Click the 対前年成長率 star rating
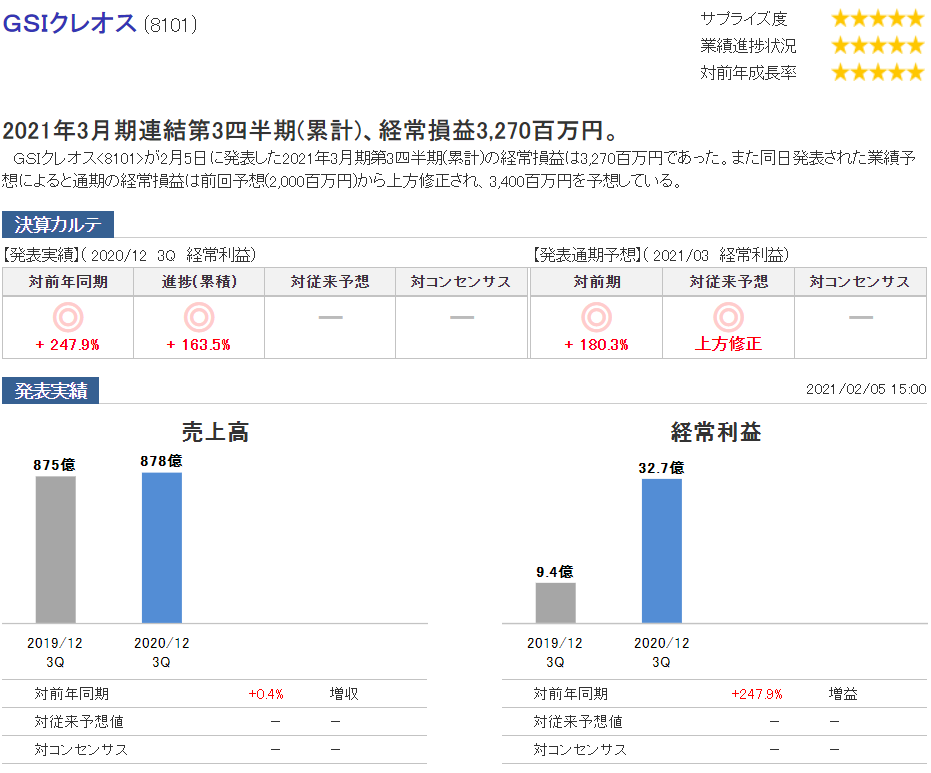 [877, 72]
